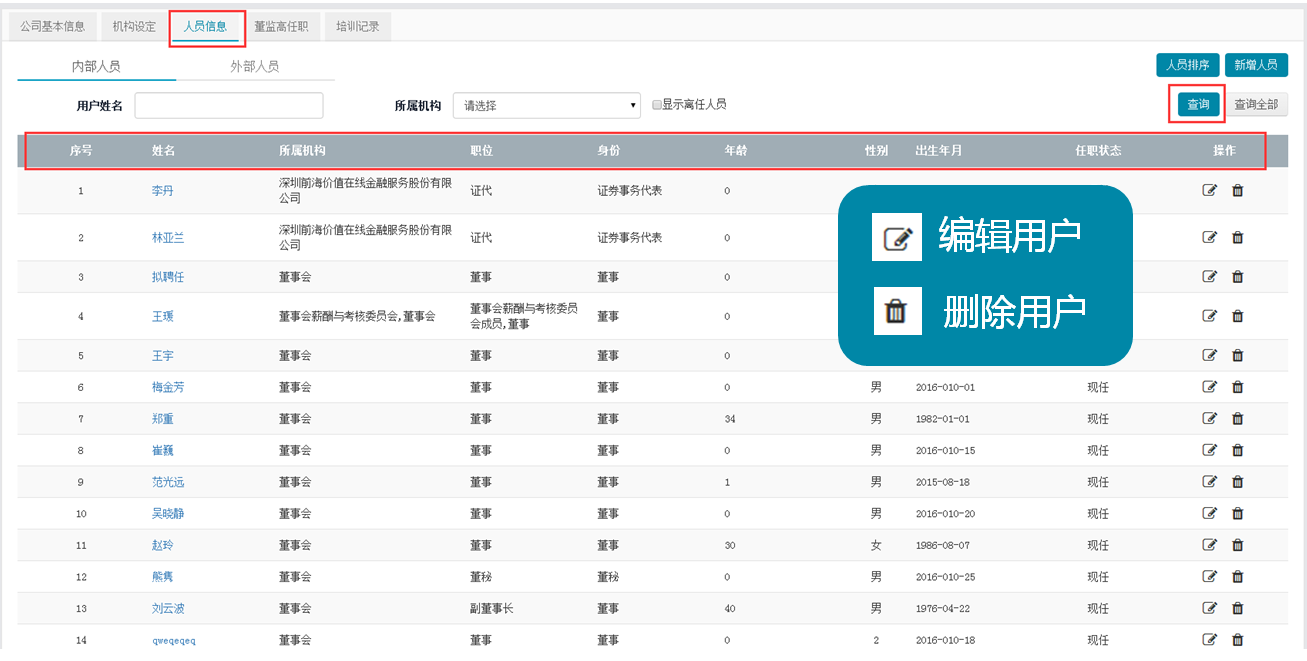Edit user 梅金芳
1307x661 pixels.
tap(1209, 387)
